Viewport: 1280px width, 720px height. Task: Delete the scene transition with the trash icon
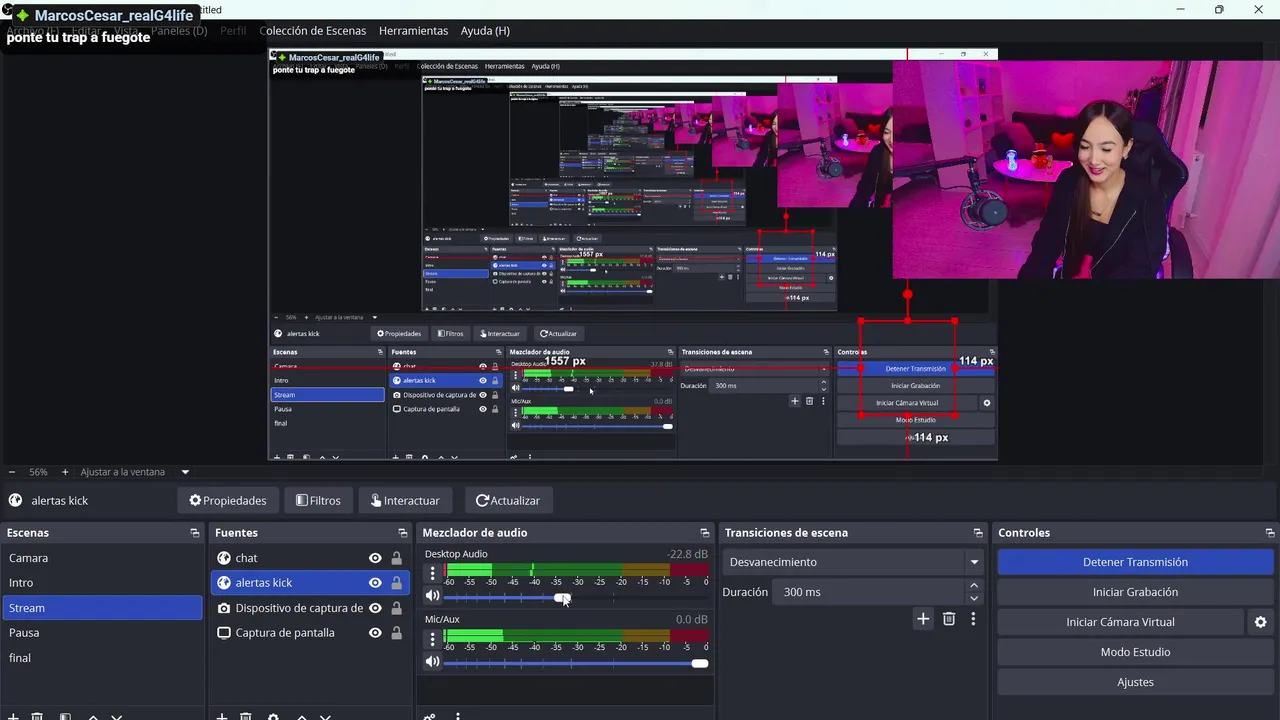(949, 619)
